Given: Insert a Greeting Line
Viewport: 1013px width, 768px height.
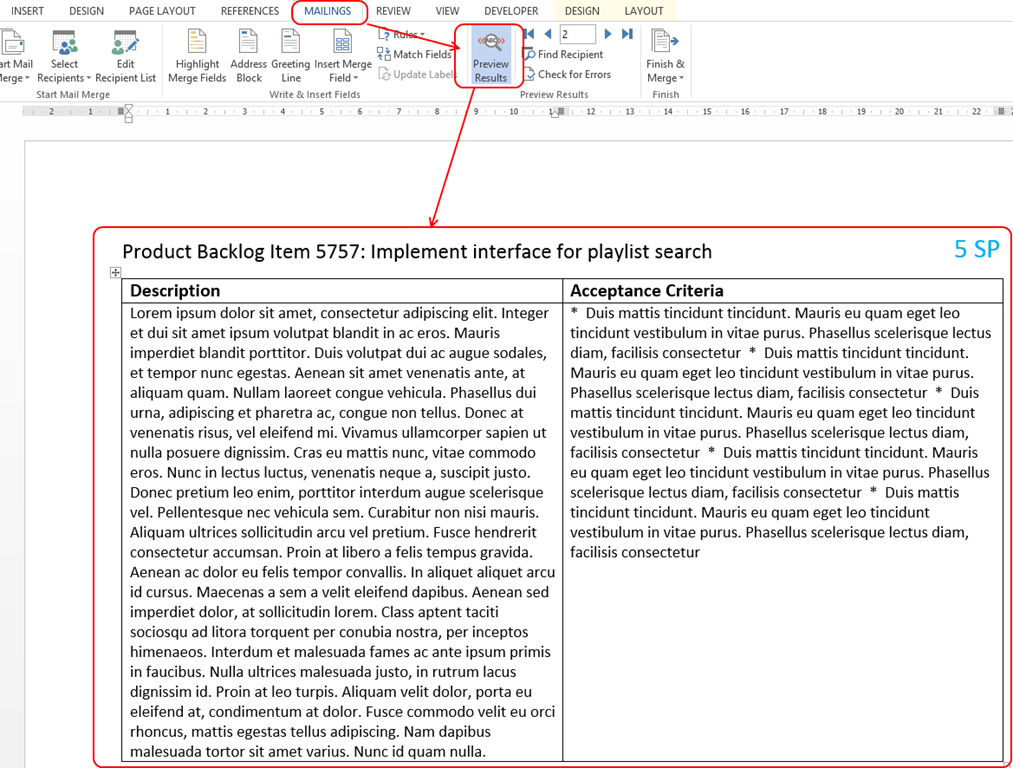Looking at the screenshot, I should [290, 55].
